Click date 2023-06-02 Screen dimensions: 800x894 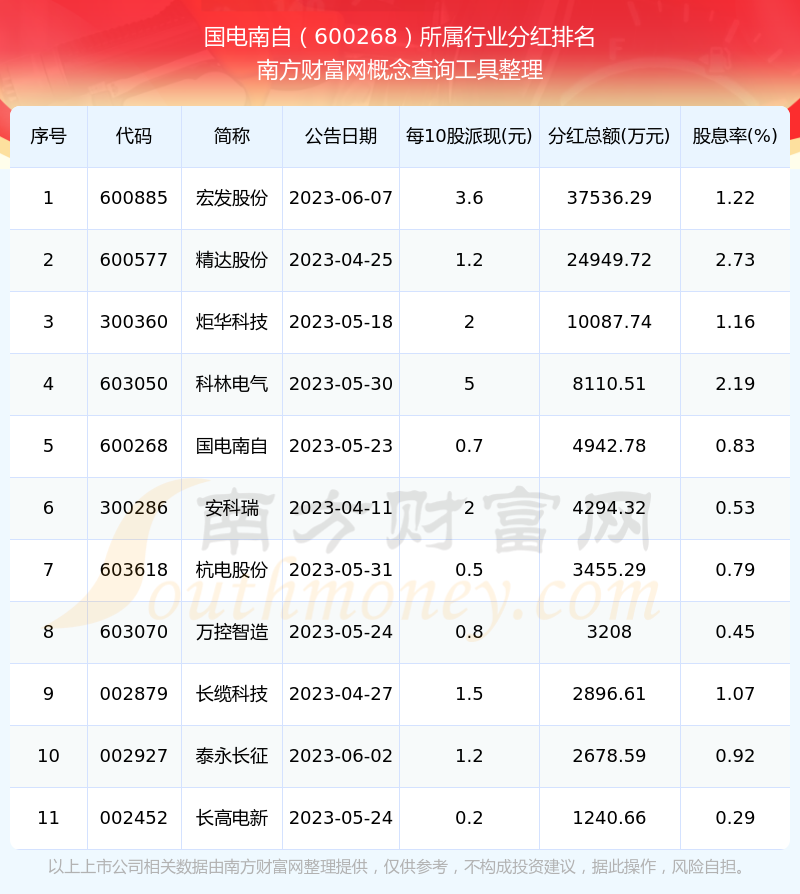(341, 756)
